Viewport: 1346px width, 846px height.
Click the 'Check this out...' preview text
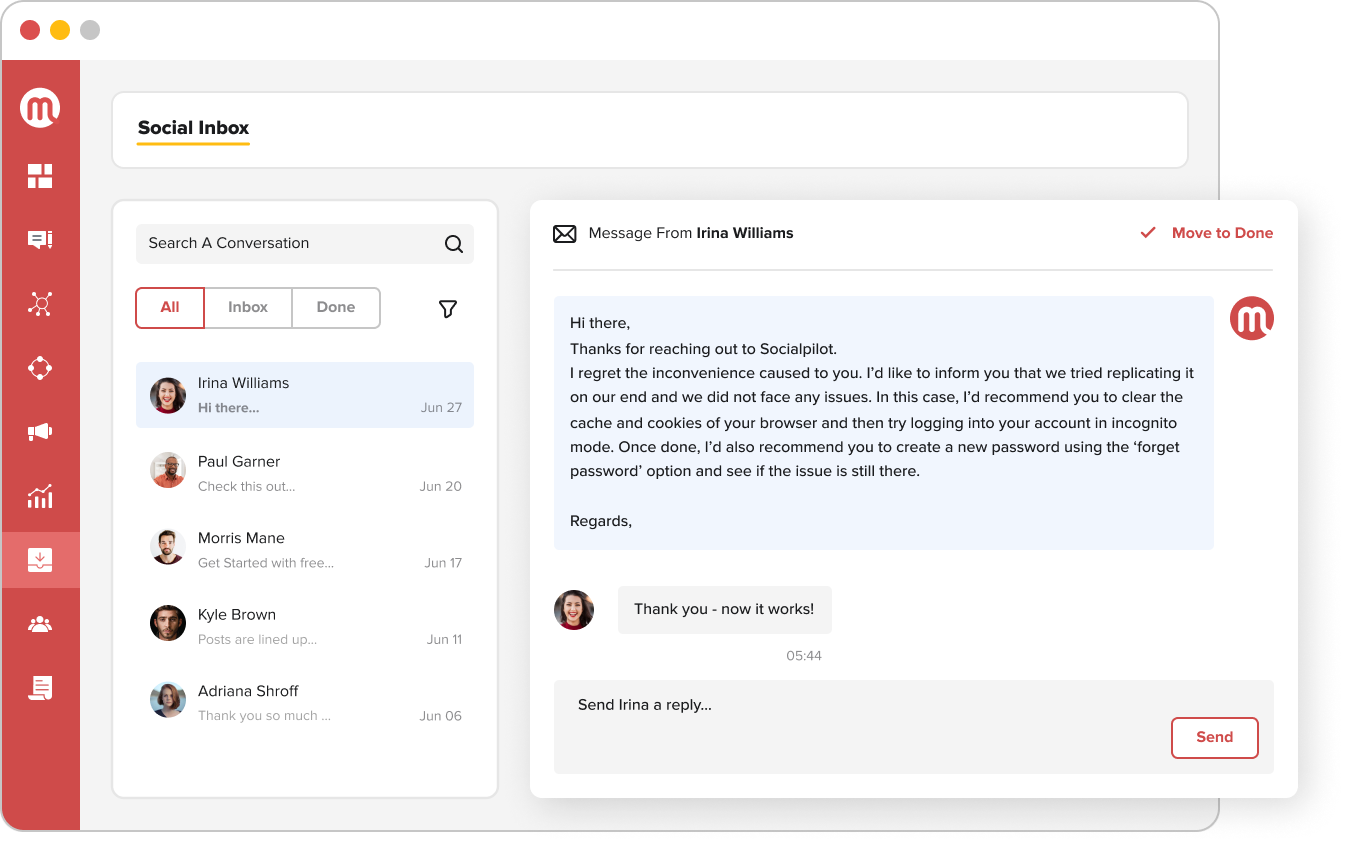[x=246, y=487]
